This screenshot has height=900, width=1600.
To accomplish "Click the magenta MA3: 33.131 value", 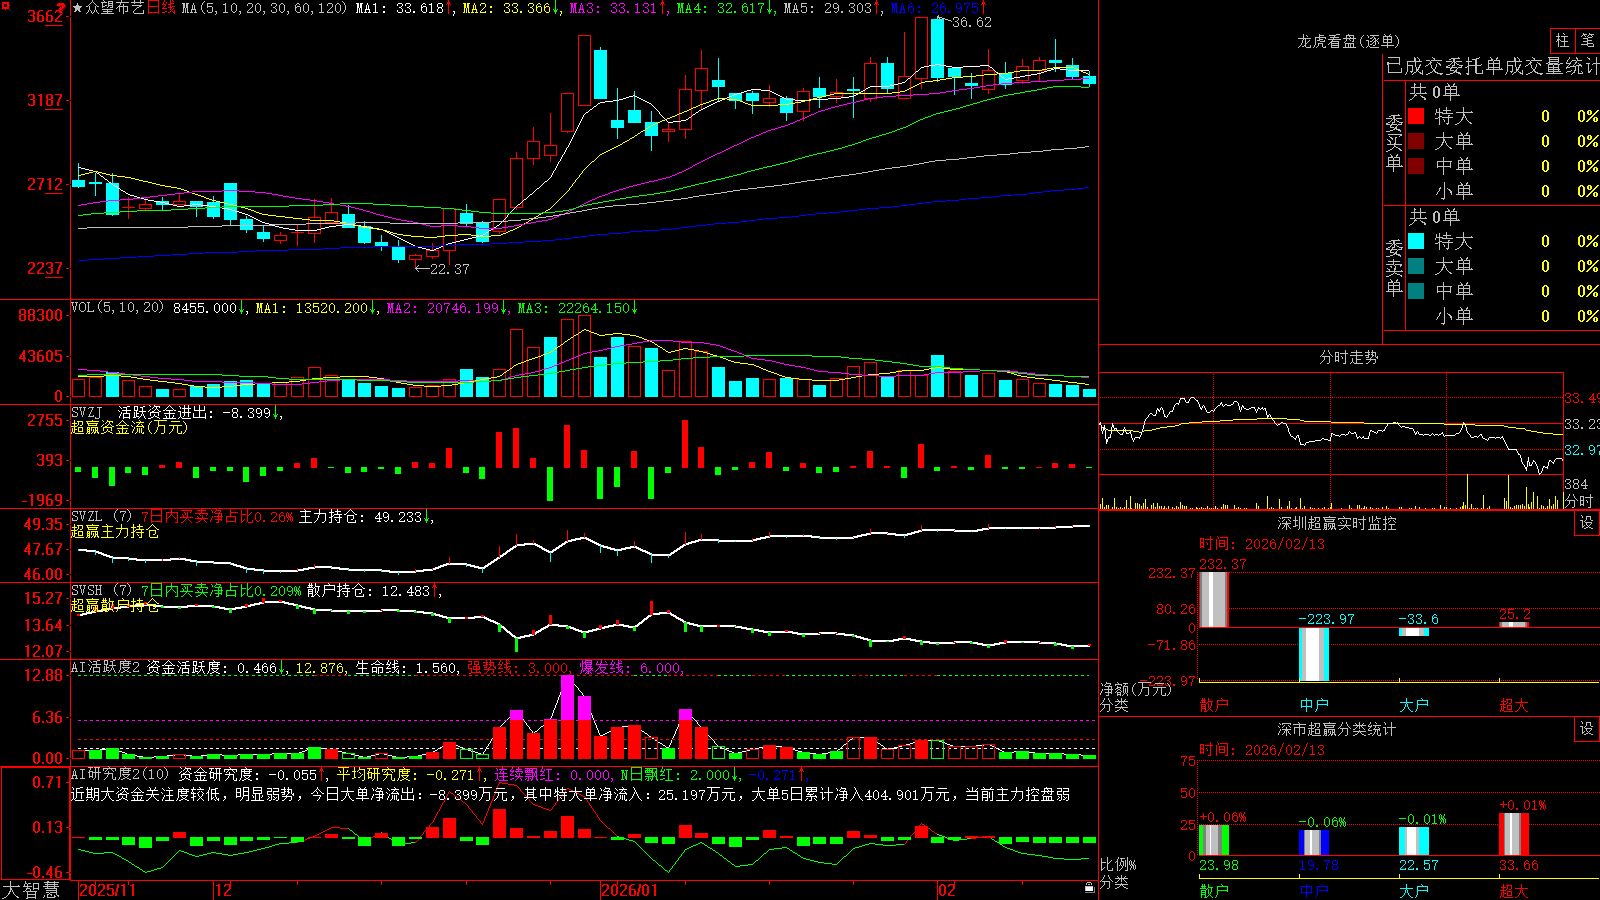I will click(618, 8).
